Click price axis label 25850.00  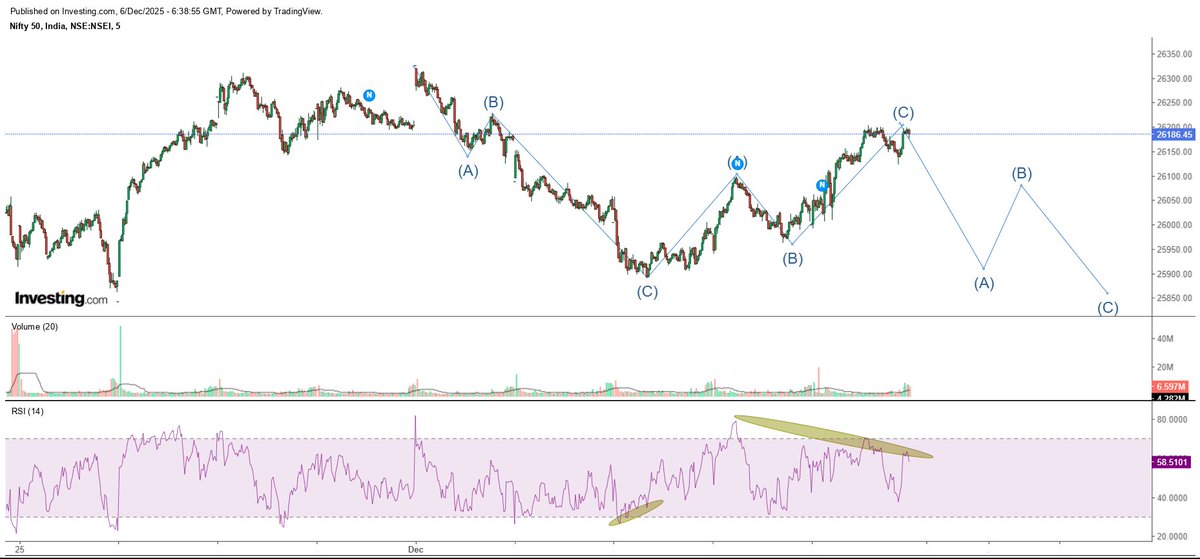(1172, 298)
